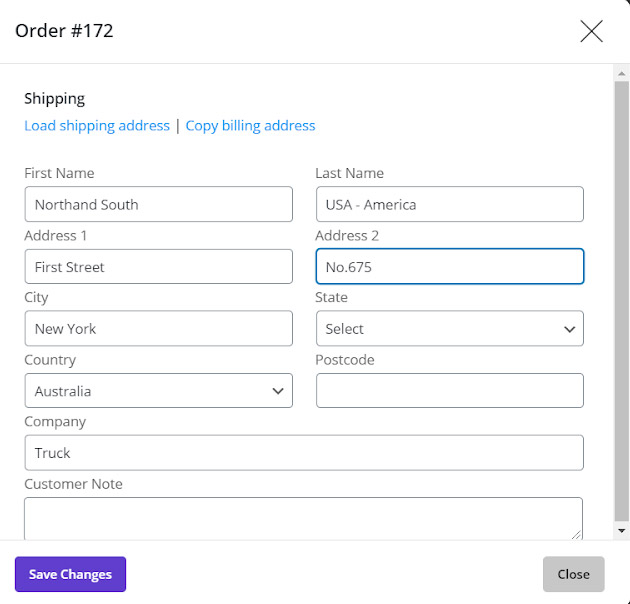The height and width of the screenshot is (604, 630).
Task: Click the gray Close button
Action: pos(573,574)
